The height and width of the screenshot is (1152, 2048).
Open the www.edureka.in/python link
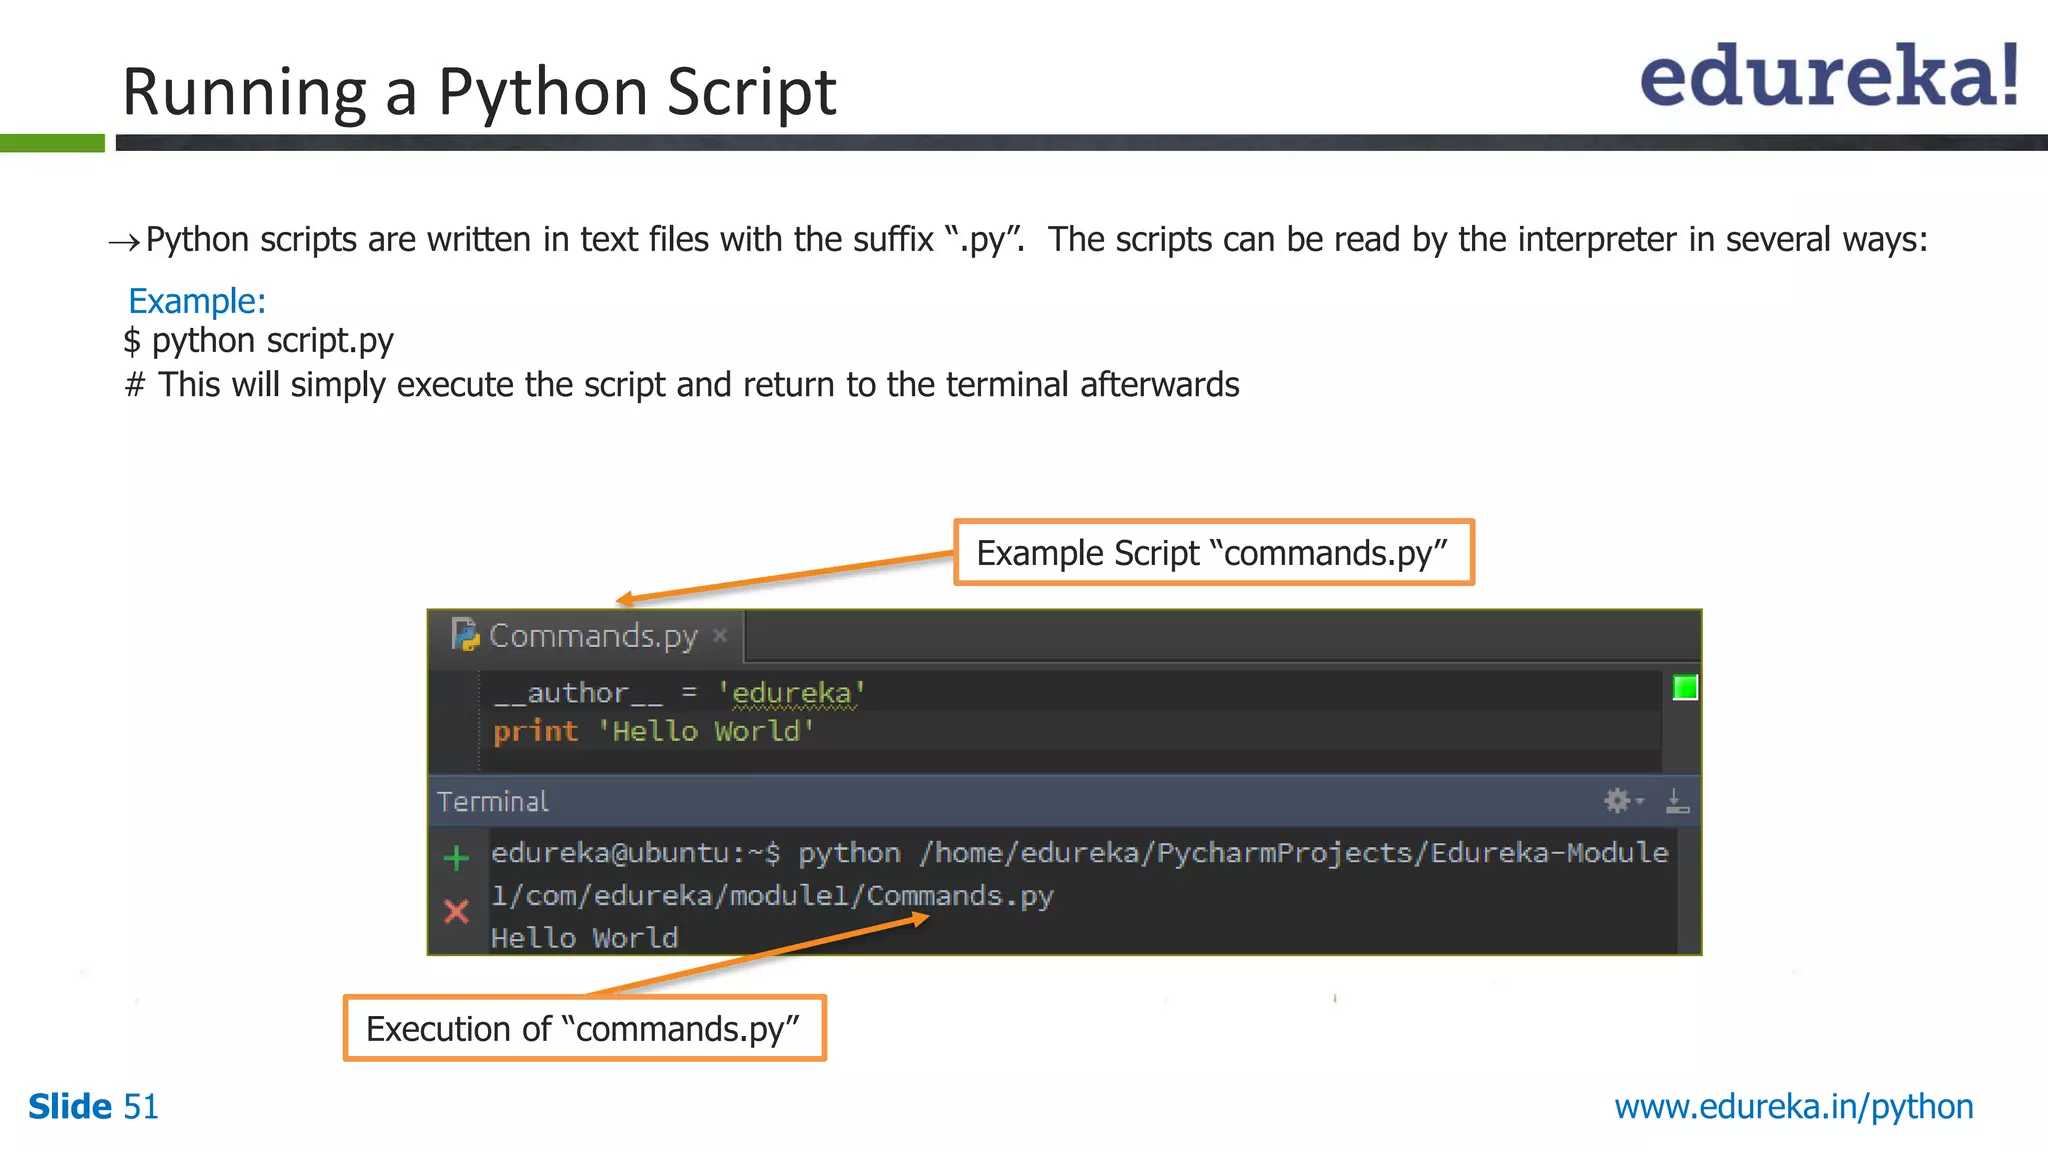click(1794, 1107)
